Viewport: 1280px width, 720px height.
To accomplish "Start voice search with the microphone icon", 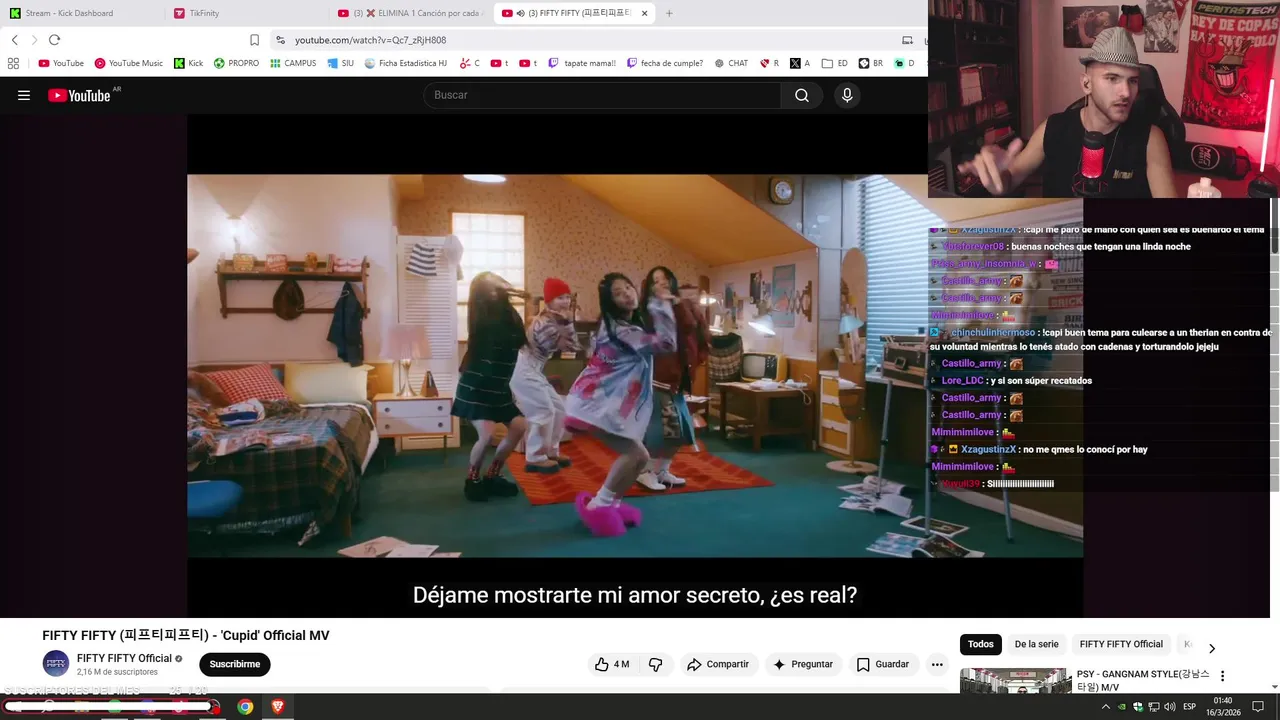I will (x=847, y=95).
